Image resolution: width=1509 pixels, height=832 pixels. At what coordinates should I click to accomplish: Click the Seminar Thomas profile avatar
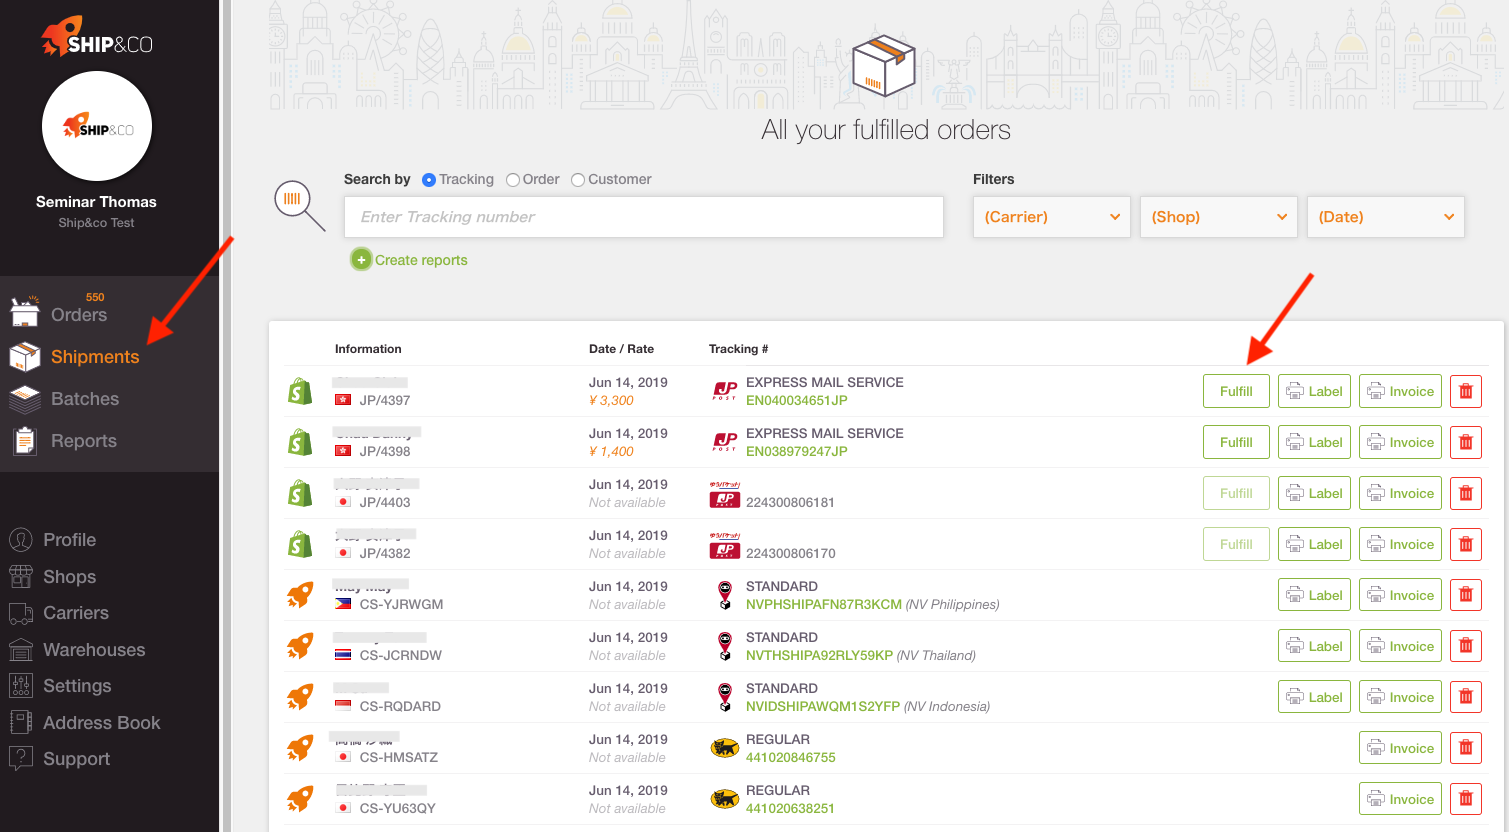[97, 127]
